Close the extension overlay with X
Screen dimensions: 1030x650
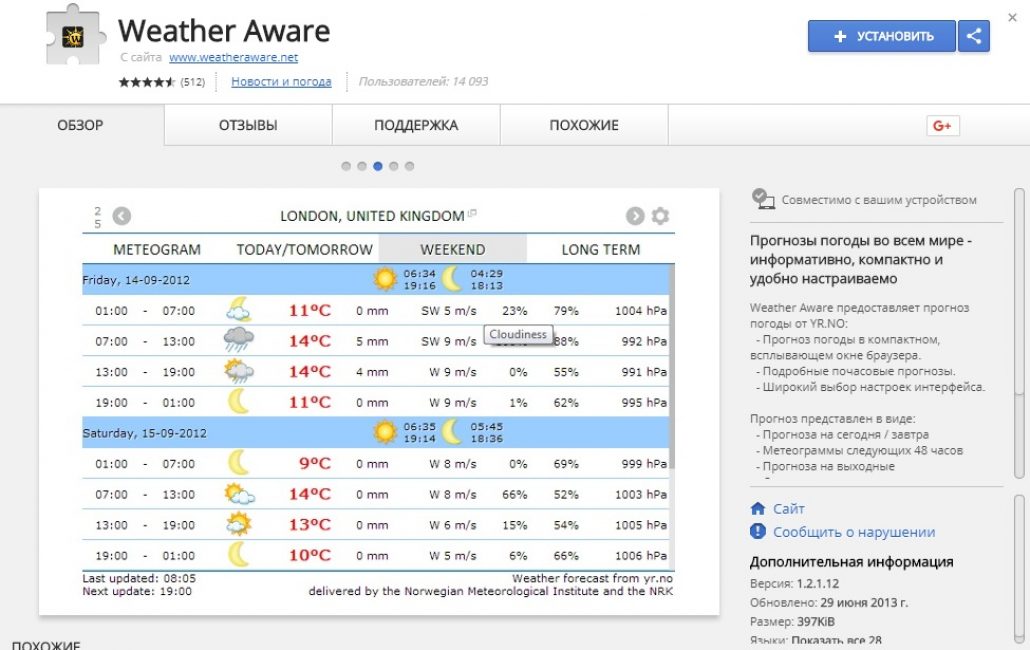coord(1012,18)
